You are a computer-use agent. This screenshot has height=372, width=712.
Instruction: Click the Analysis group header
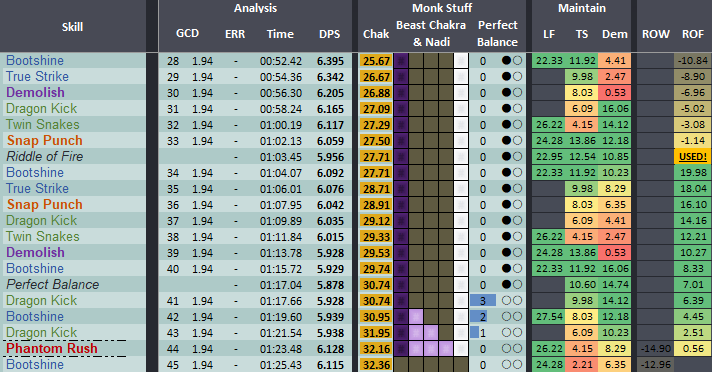point(255,8)
